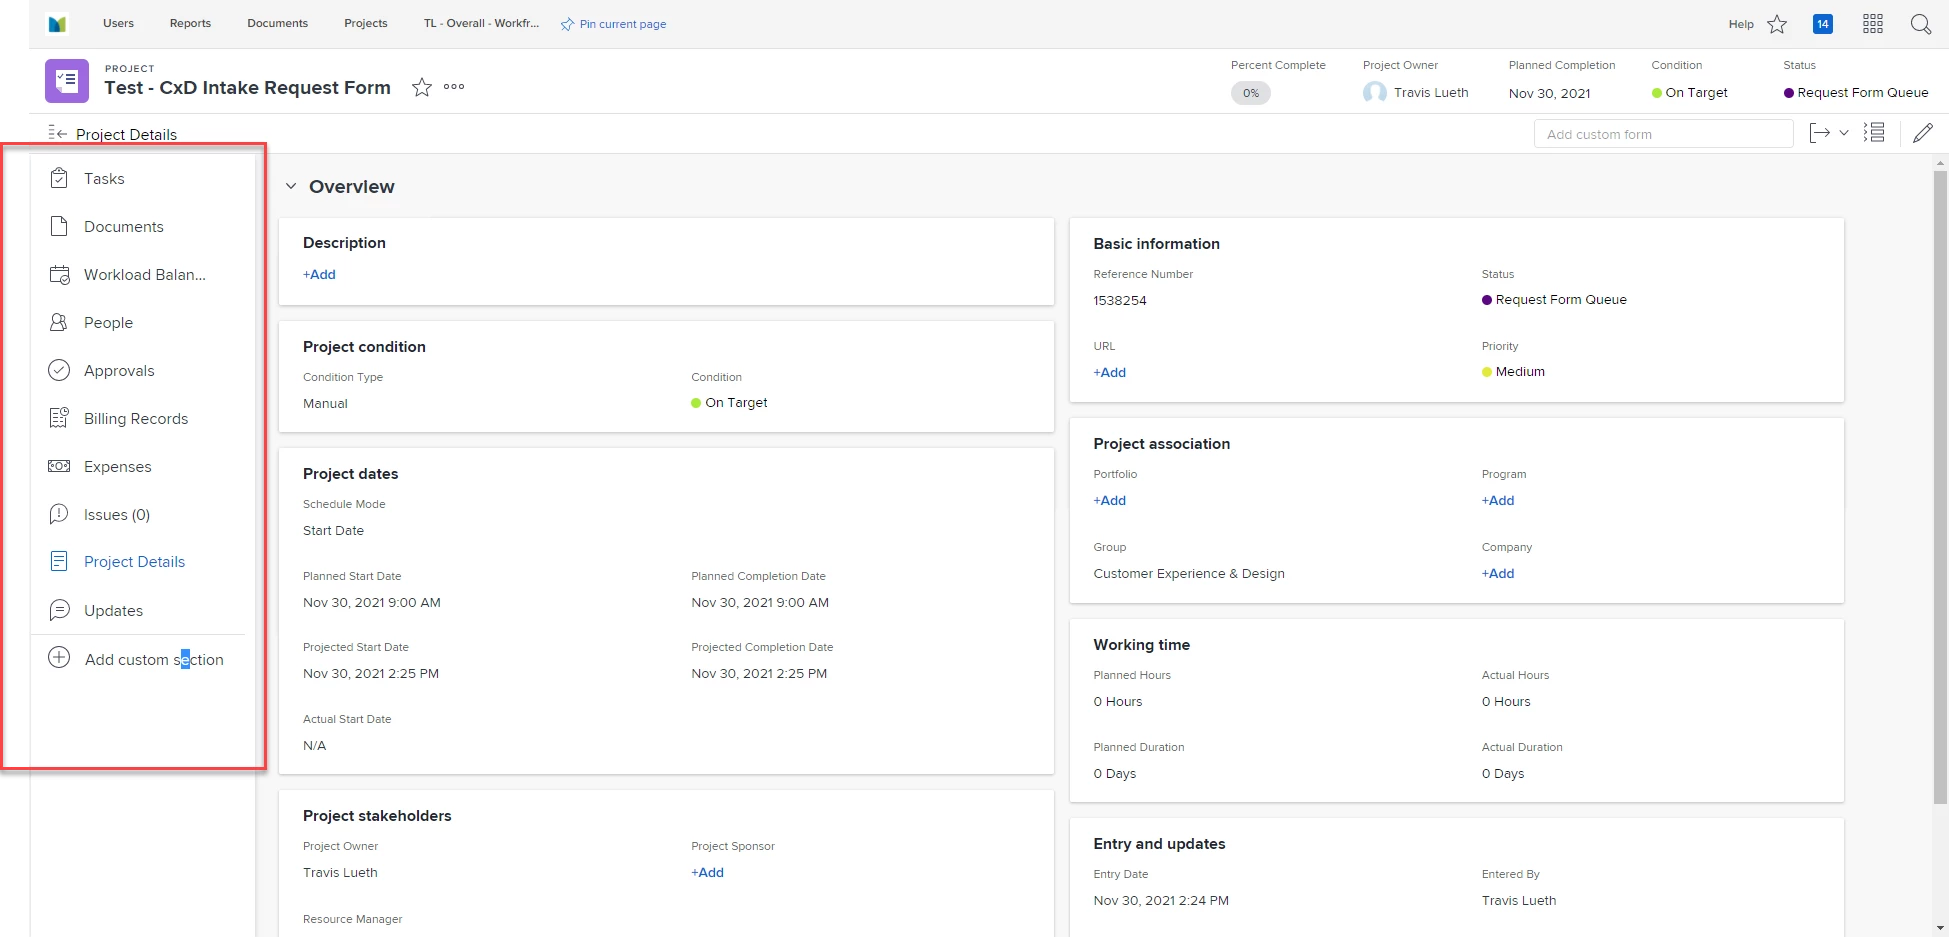Click +Add under Project Sponsor
The image size is (1949, 937).
707,872
